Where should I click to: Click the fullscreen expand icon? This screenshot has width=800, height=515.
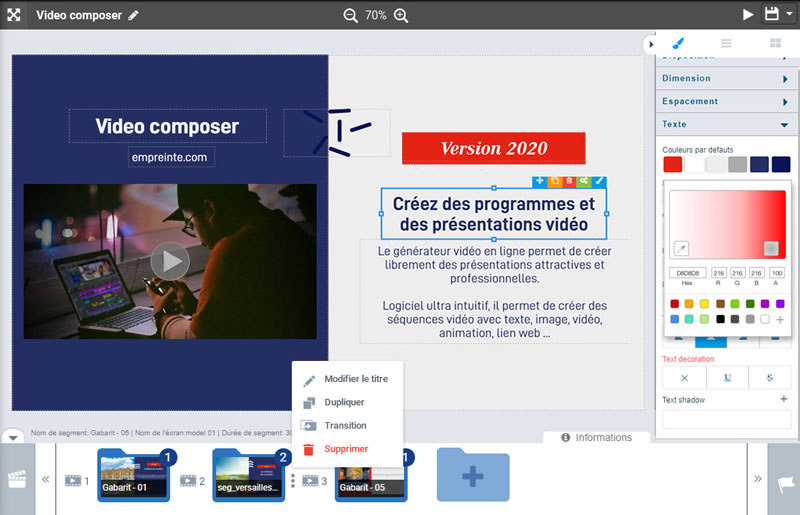14,15
